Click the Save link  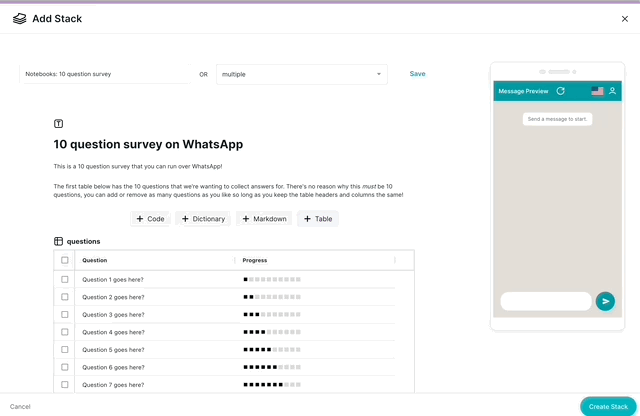417,74
